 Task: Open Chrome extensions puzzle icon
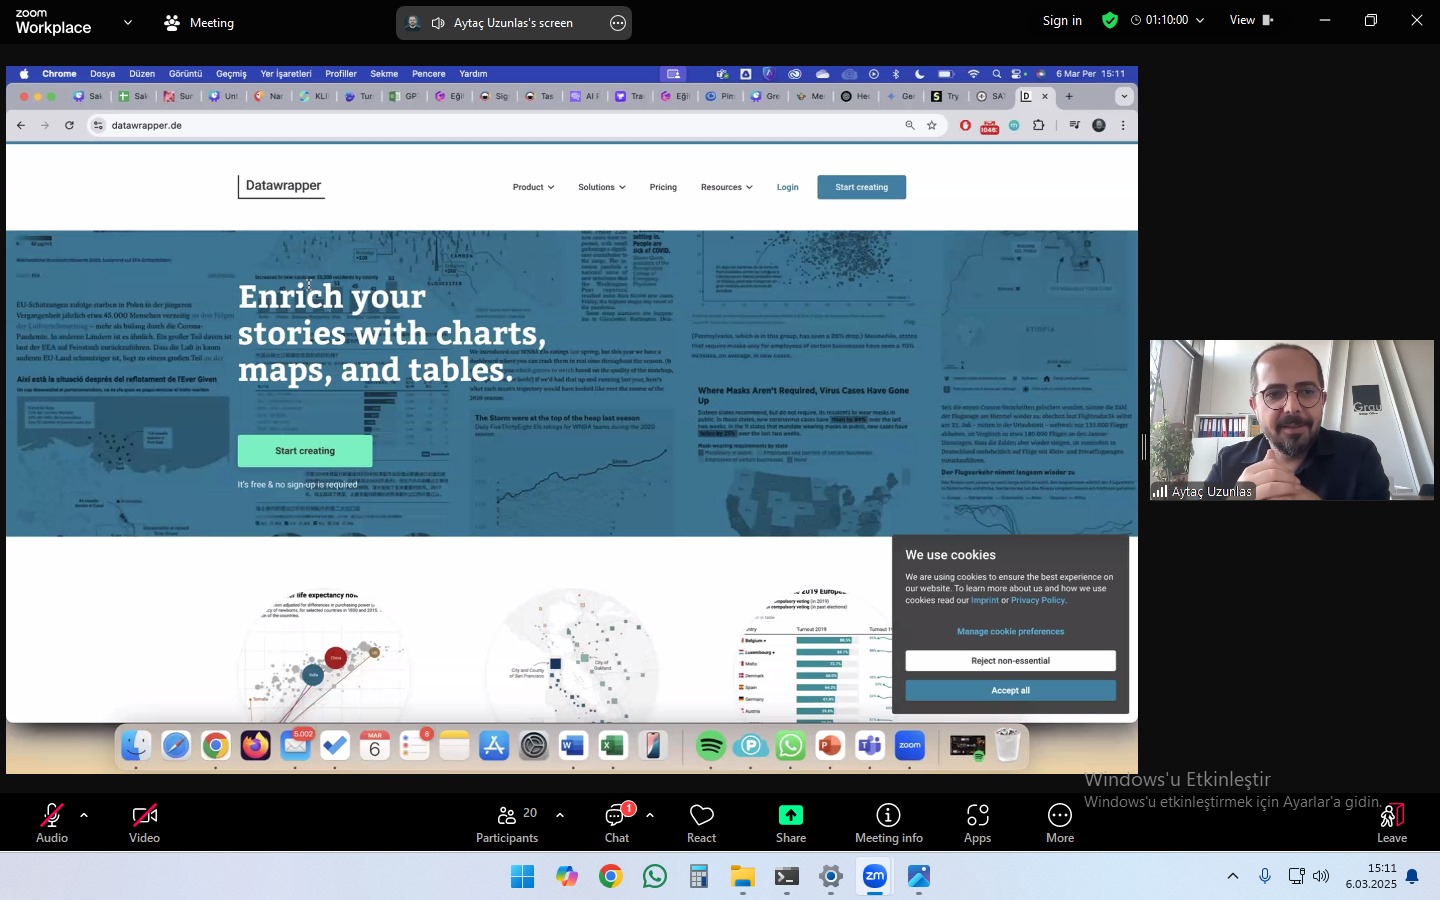(x=1039, y=125)
